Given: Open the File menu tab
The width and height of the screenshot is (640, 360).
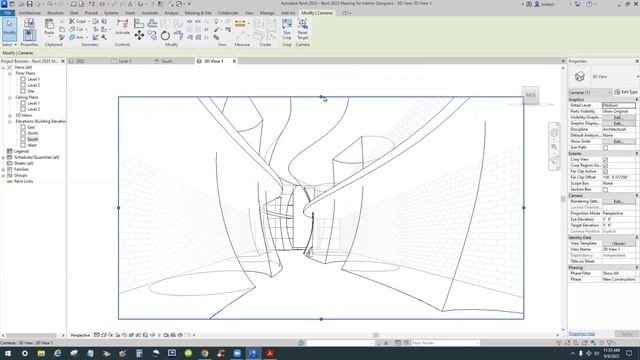Looking at the screenshot, I should click(x=7, y=13).
